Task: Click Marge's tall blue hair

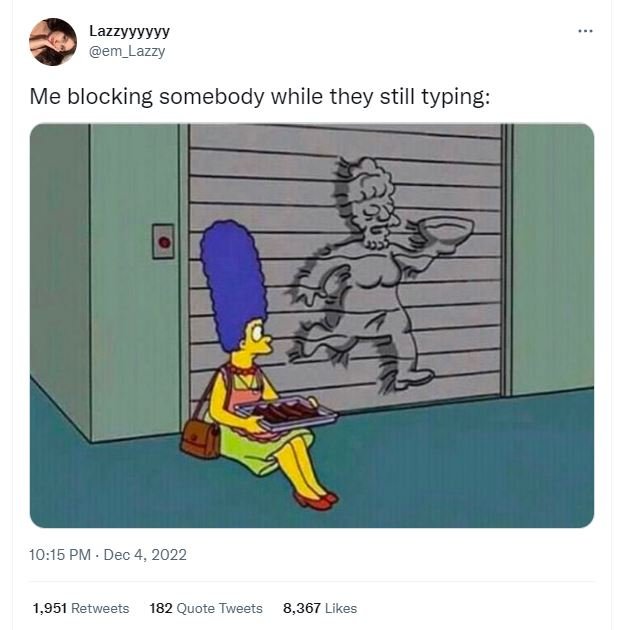Action: point(233,283)
